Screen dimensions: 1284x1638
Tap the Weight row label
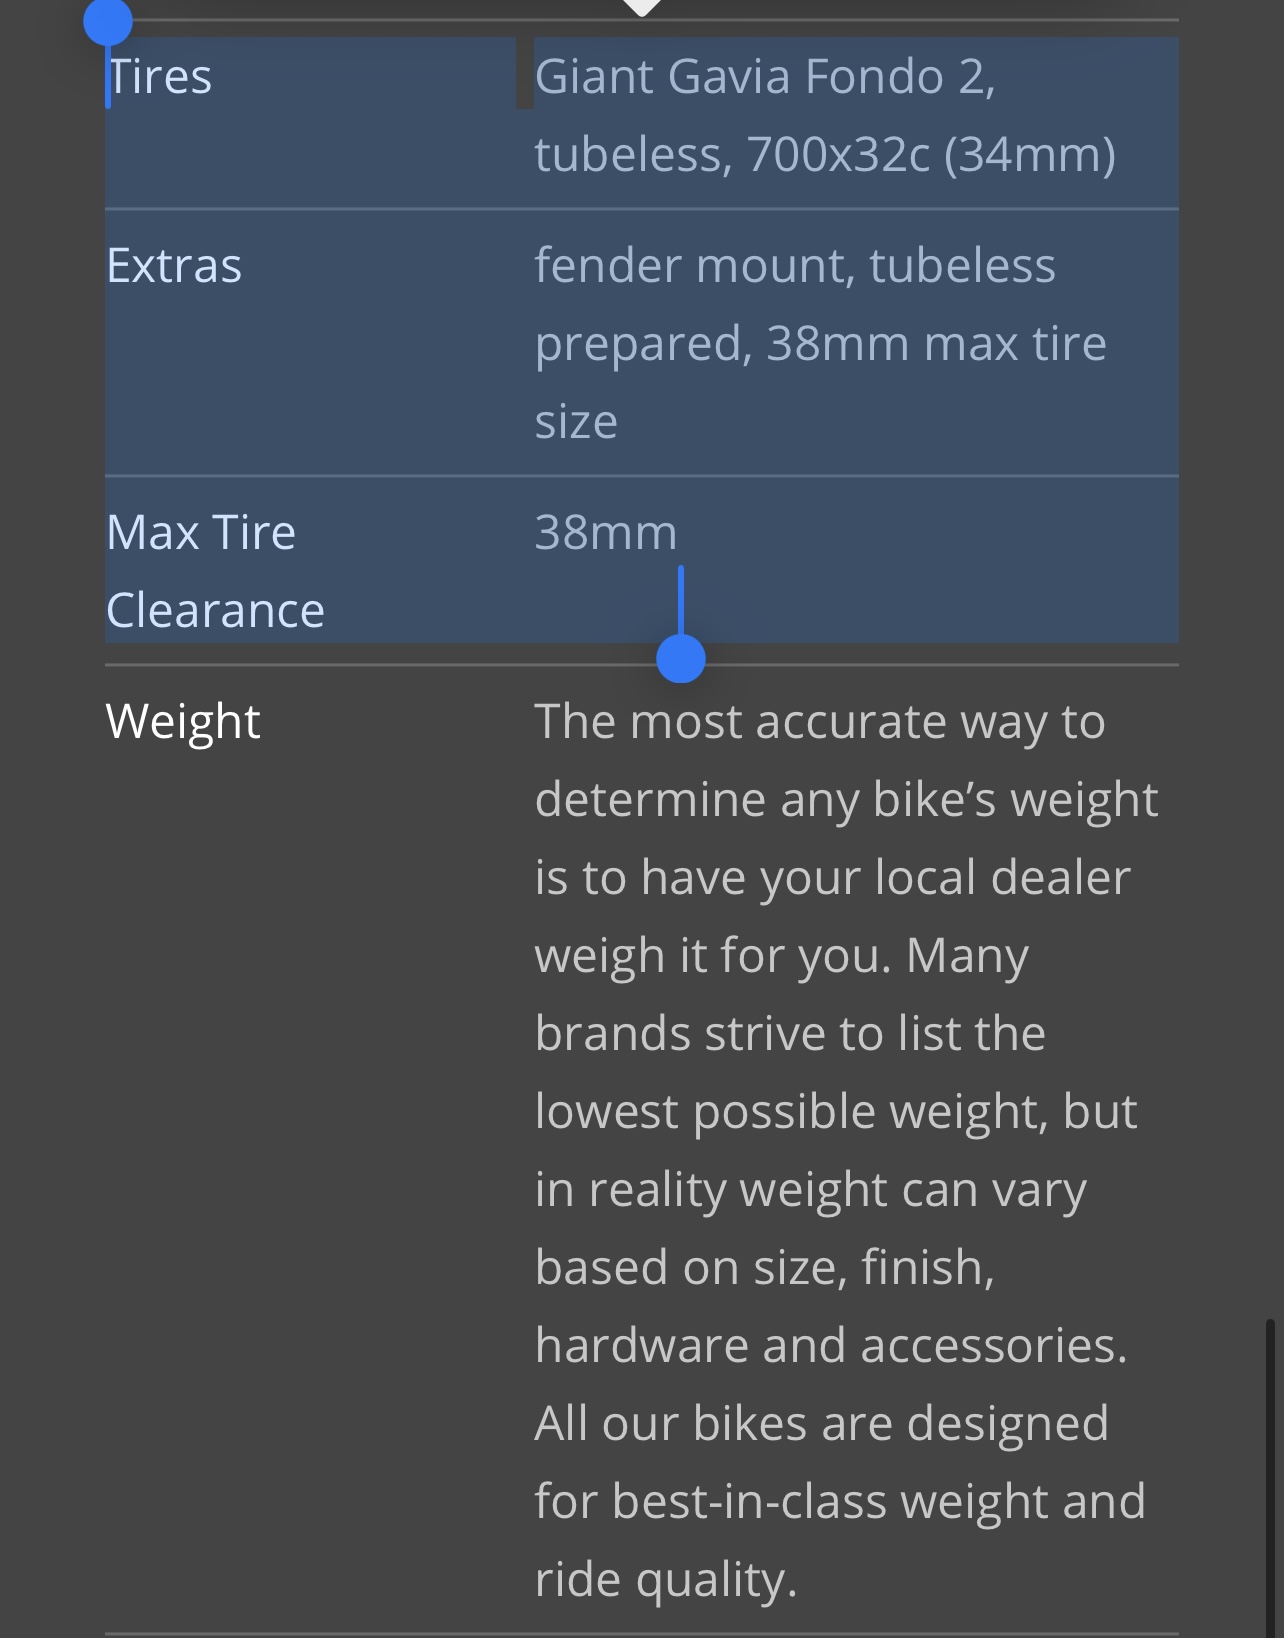pos(183,722)
